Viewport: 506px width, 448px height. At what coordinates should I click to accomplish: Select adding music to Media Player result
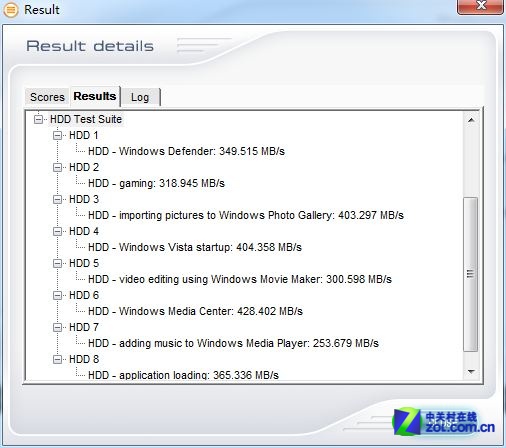(x=233, y=343)
